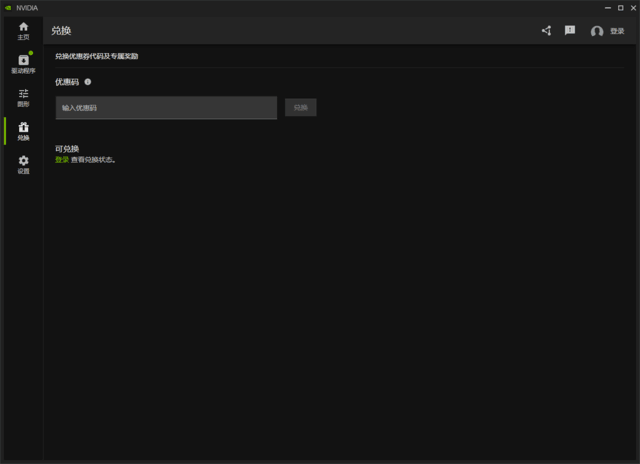Open the 主页 home page in sidebar
640x464 pixels.
23,31
